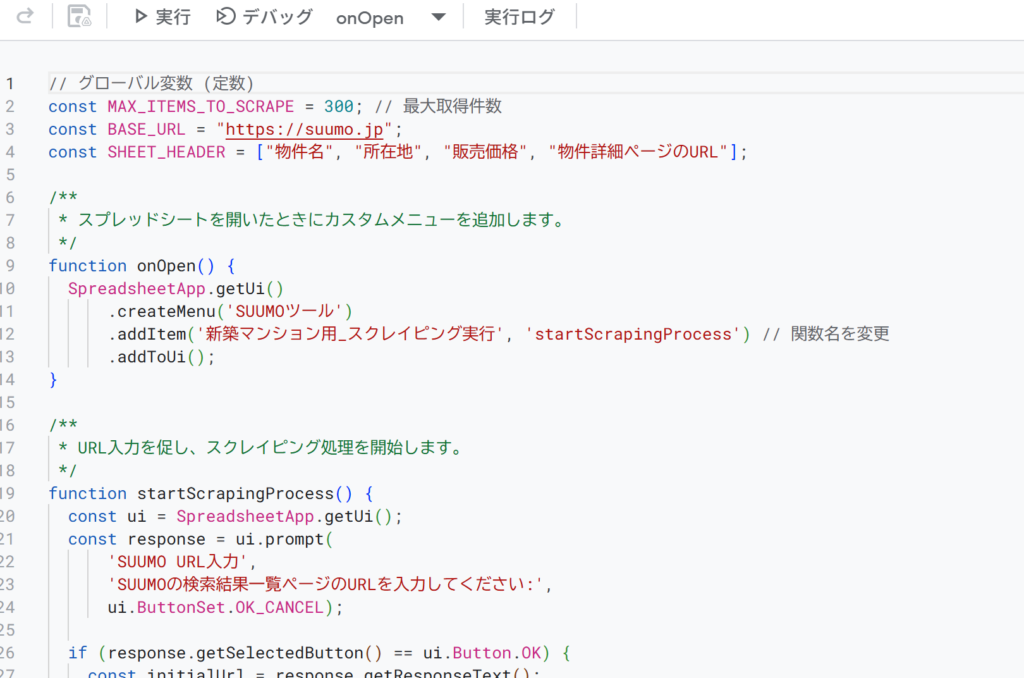This screenshot has height=678, width=1024.
Task: Click ui.prompt( on line 21
Action: pyautogui.click(x=284, y=540)
